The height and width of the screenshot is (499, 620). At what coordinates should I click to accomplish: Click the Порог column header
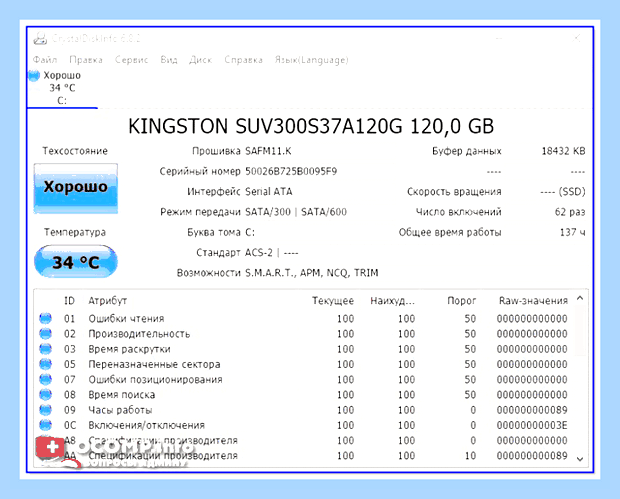pyautogui.click(x=461, y=301)
